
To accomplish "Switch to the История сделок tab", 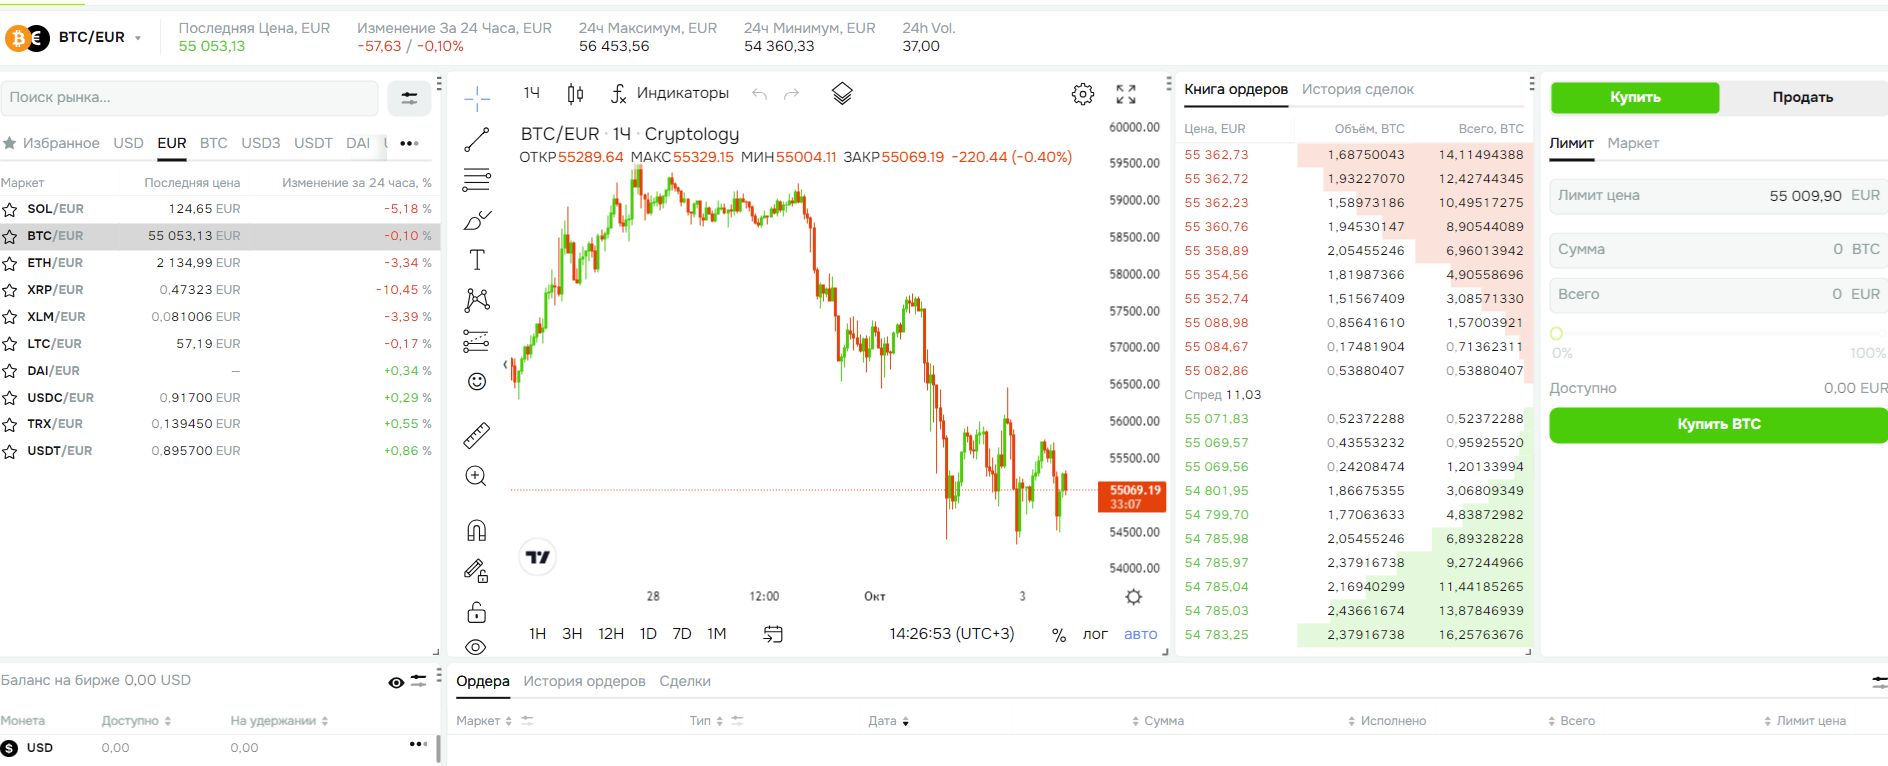I will click(x=1357, y=89).
